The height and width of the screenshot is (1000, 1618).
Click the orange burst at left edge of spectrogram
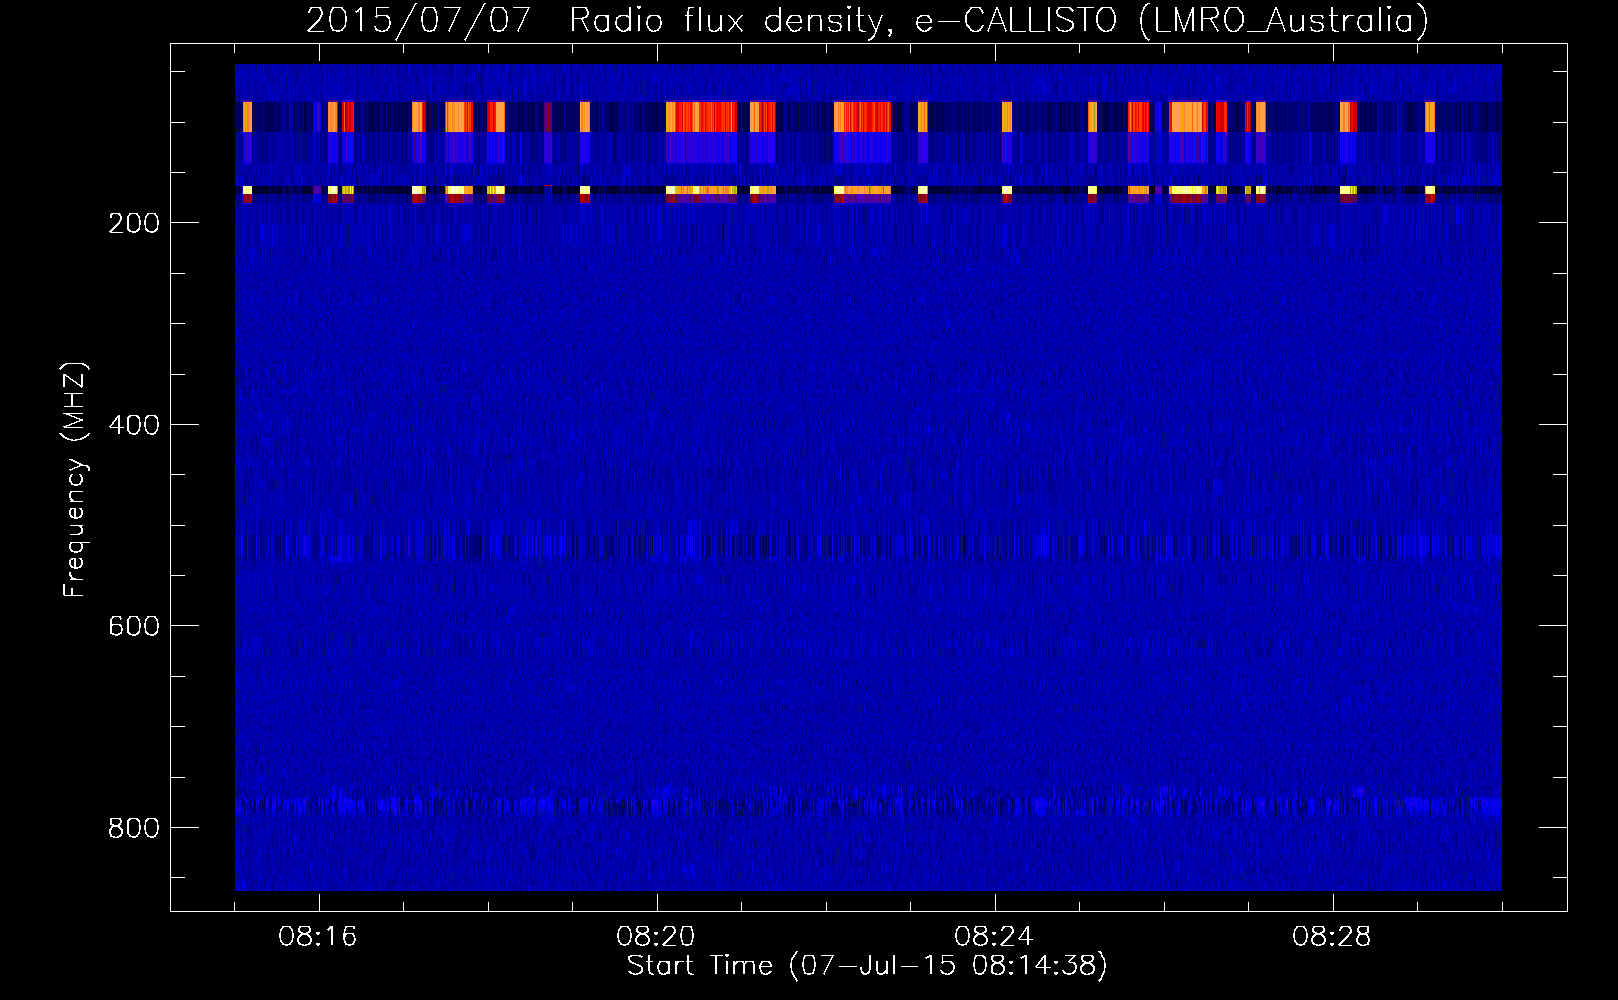[247, 117]
